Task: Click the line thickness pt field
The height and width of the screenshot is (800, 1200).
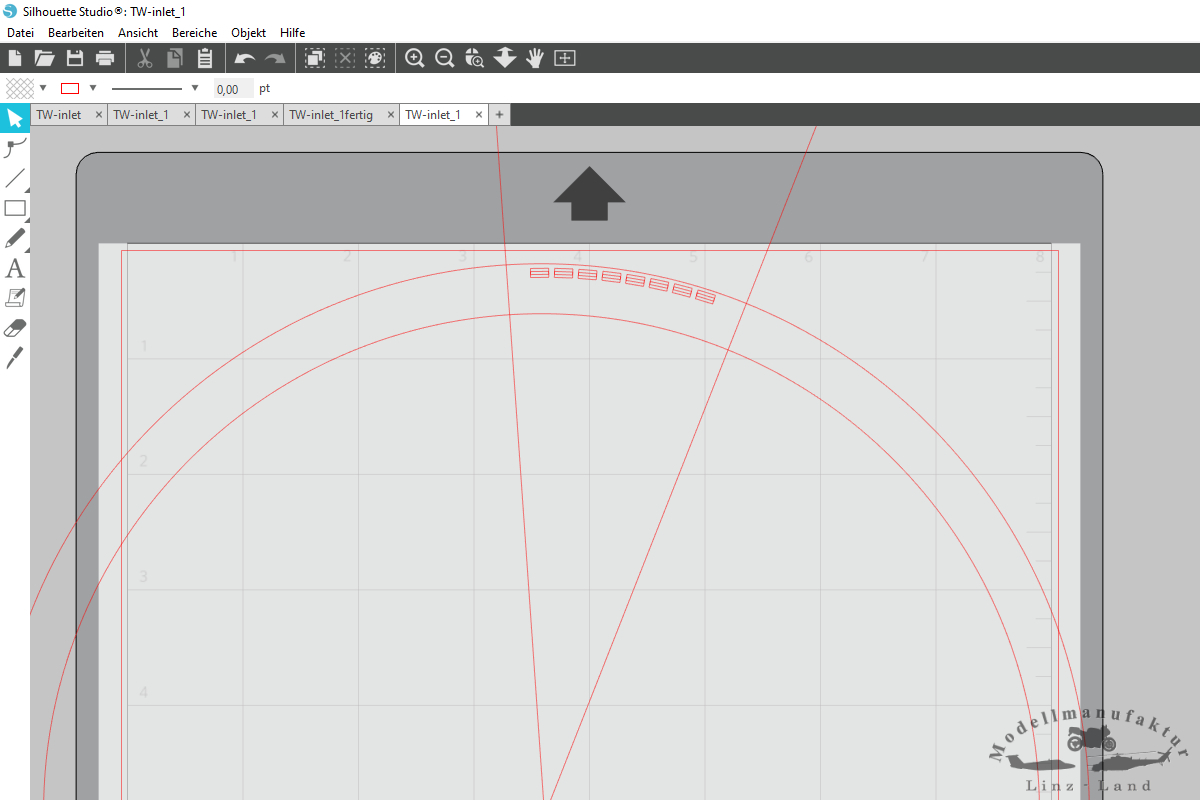Action: click(233, 89)
